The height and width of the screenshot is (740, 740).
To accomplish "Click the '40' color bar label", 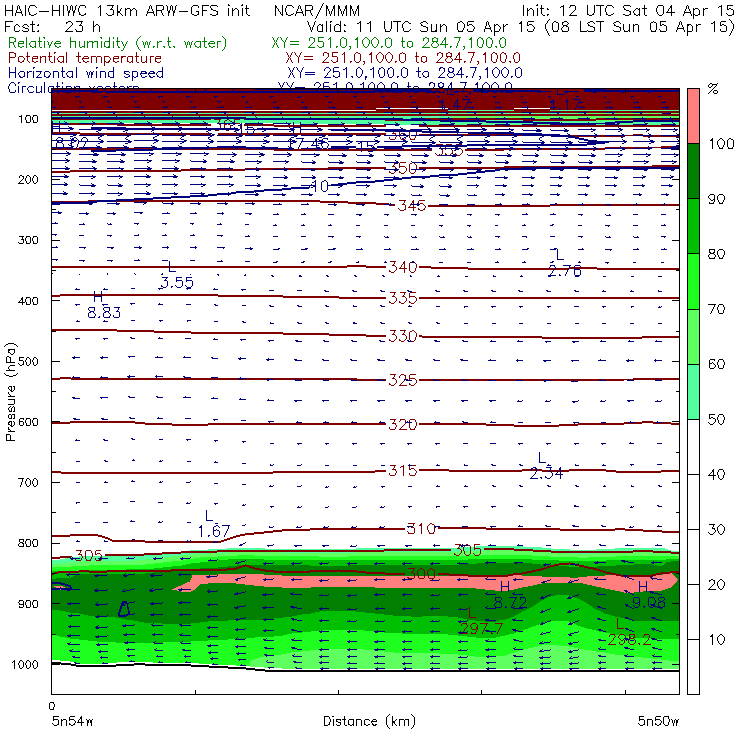I will (716, 474).
